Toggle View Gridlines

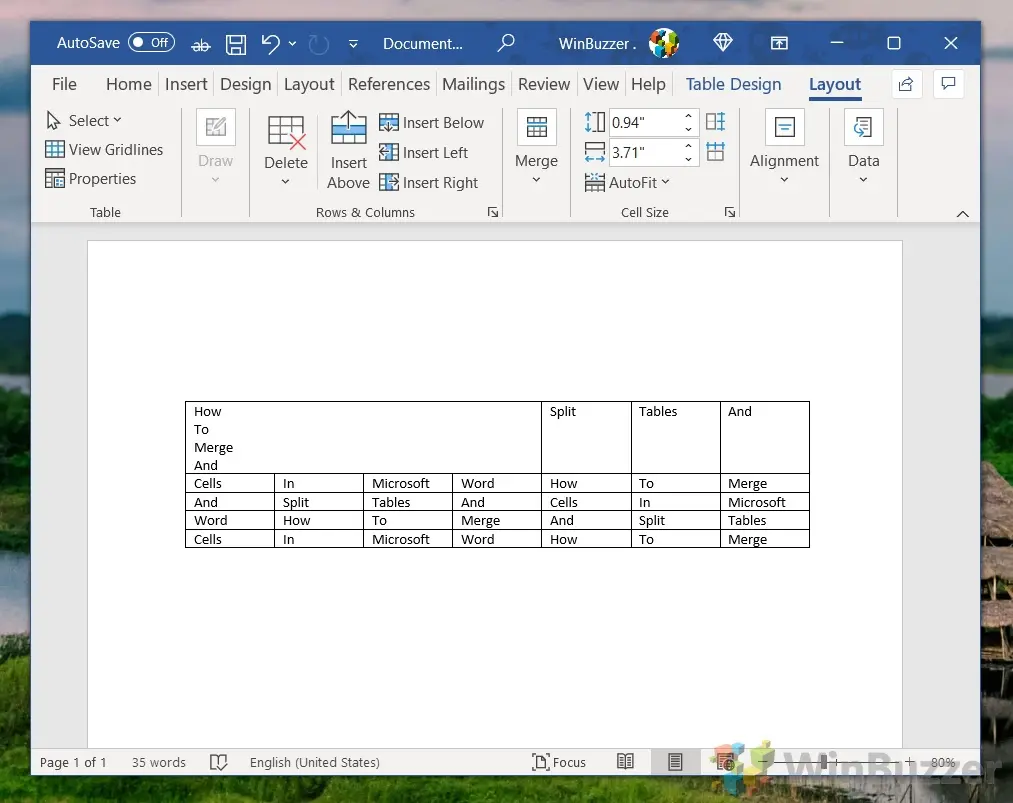[104, 149]
